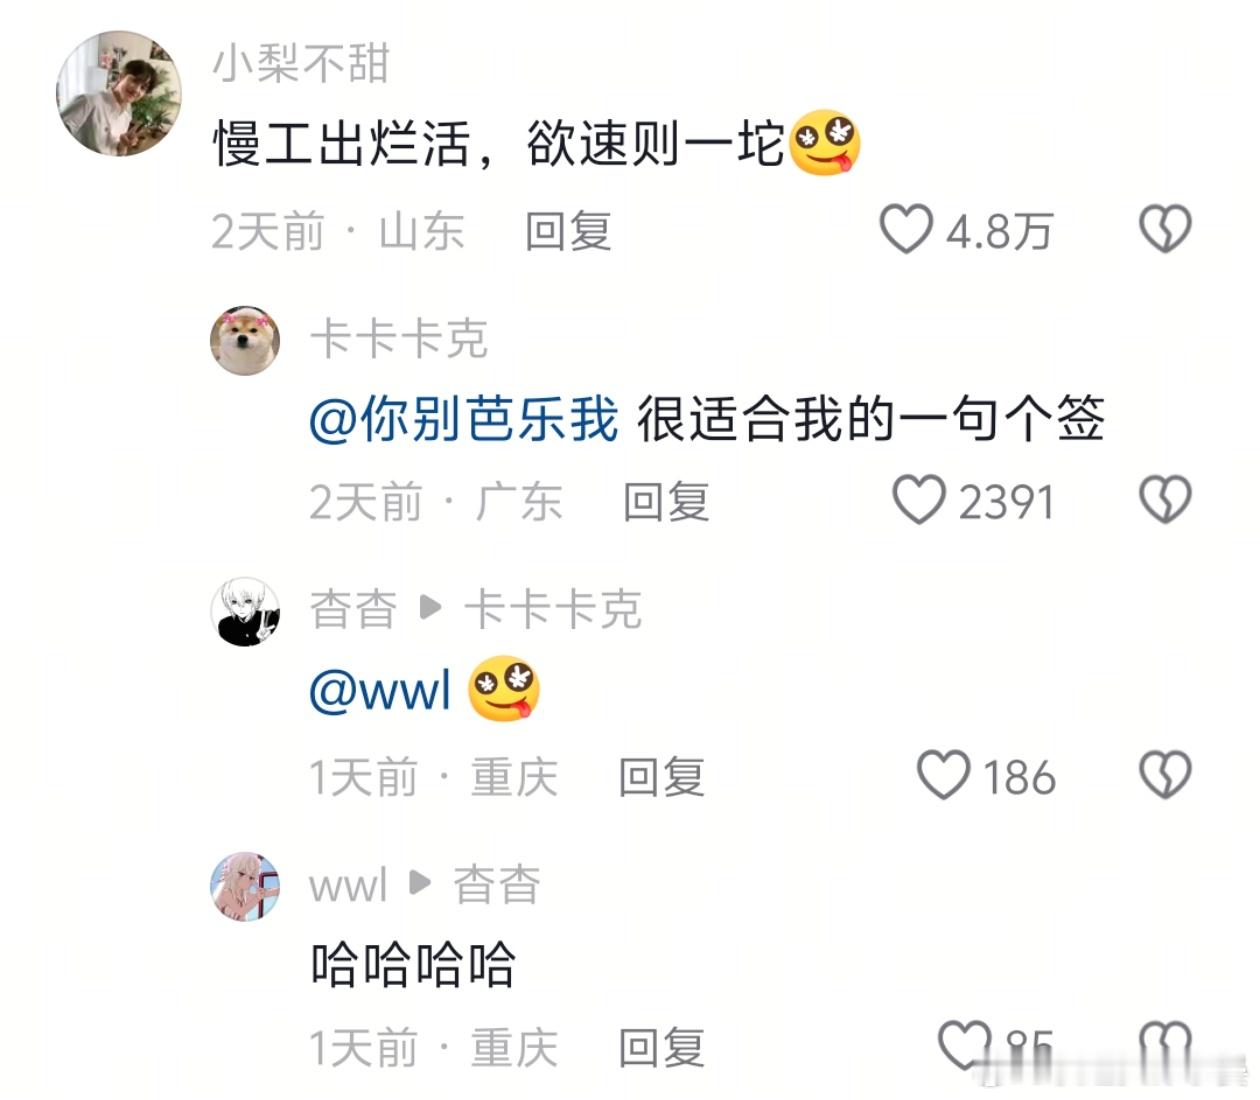Reply to 杏杏's comment
The width and height of the screenshot is (1260, 1100).
[x=662, y=777]
